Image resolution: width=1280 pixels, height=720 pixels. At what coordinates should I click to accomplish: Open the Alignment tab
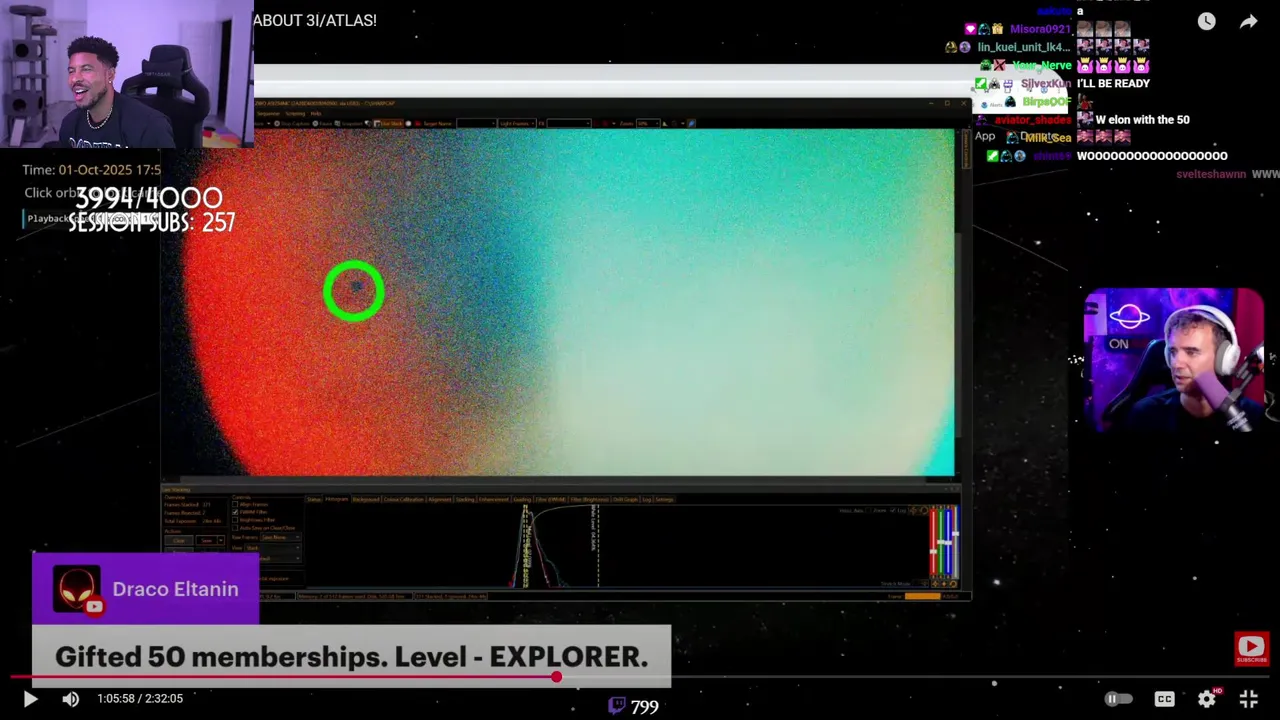[440, 499]
